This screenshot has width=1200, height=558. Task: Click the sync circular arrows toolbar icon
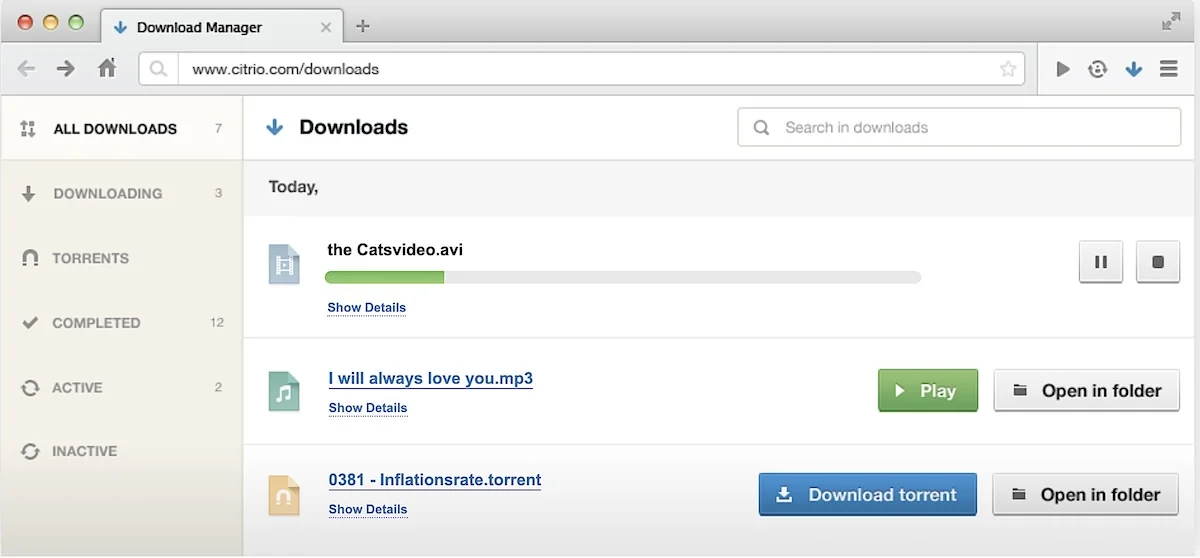coord(1098,69)
